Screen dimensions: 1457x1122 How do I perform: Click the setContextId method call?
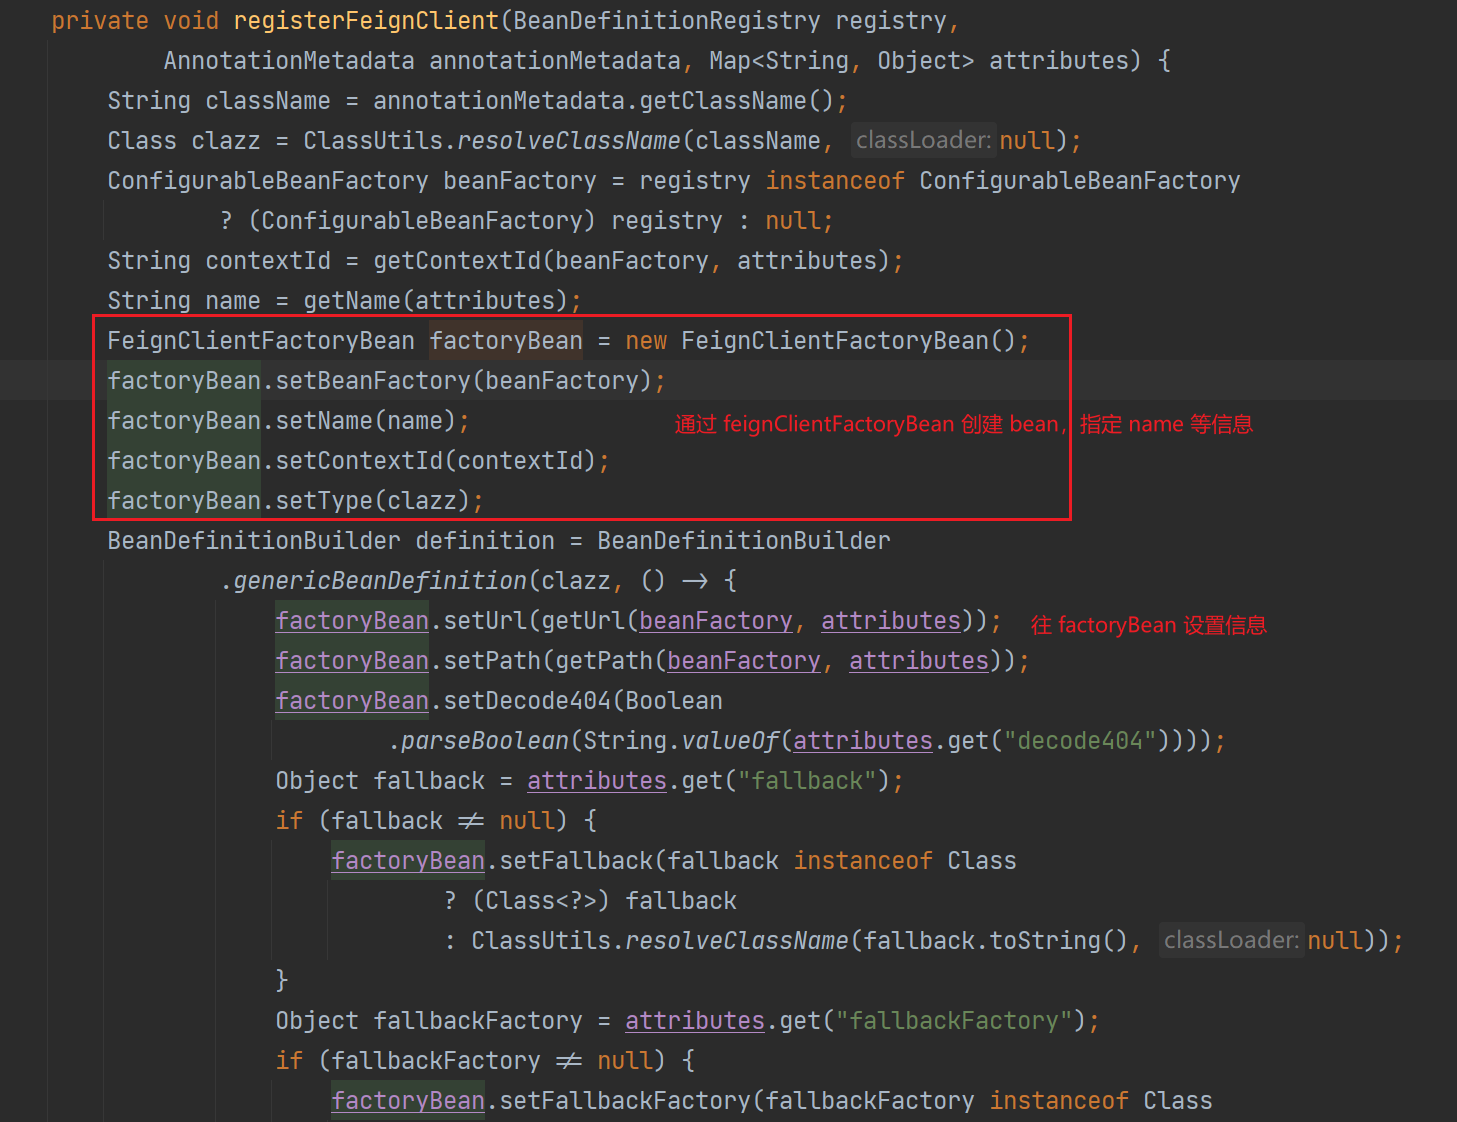click(x=358, y=461)
